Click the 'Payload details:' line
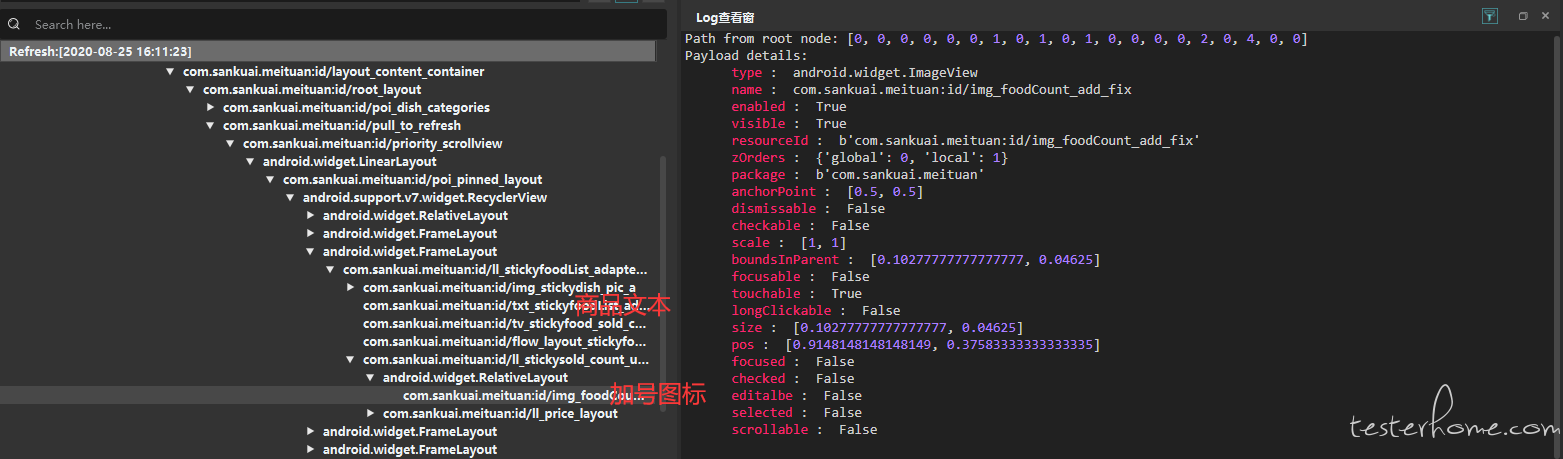Image resolution: width=1563 pixels, height=459 pixels. pos(746,56)
